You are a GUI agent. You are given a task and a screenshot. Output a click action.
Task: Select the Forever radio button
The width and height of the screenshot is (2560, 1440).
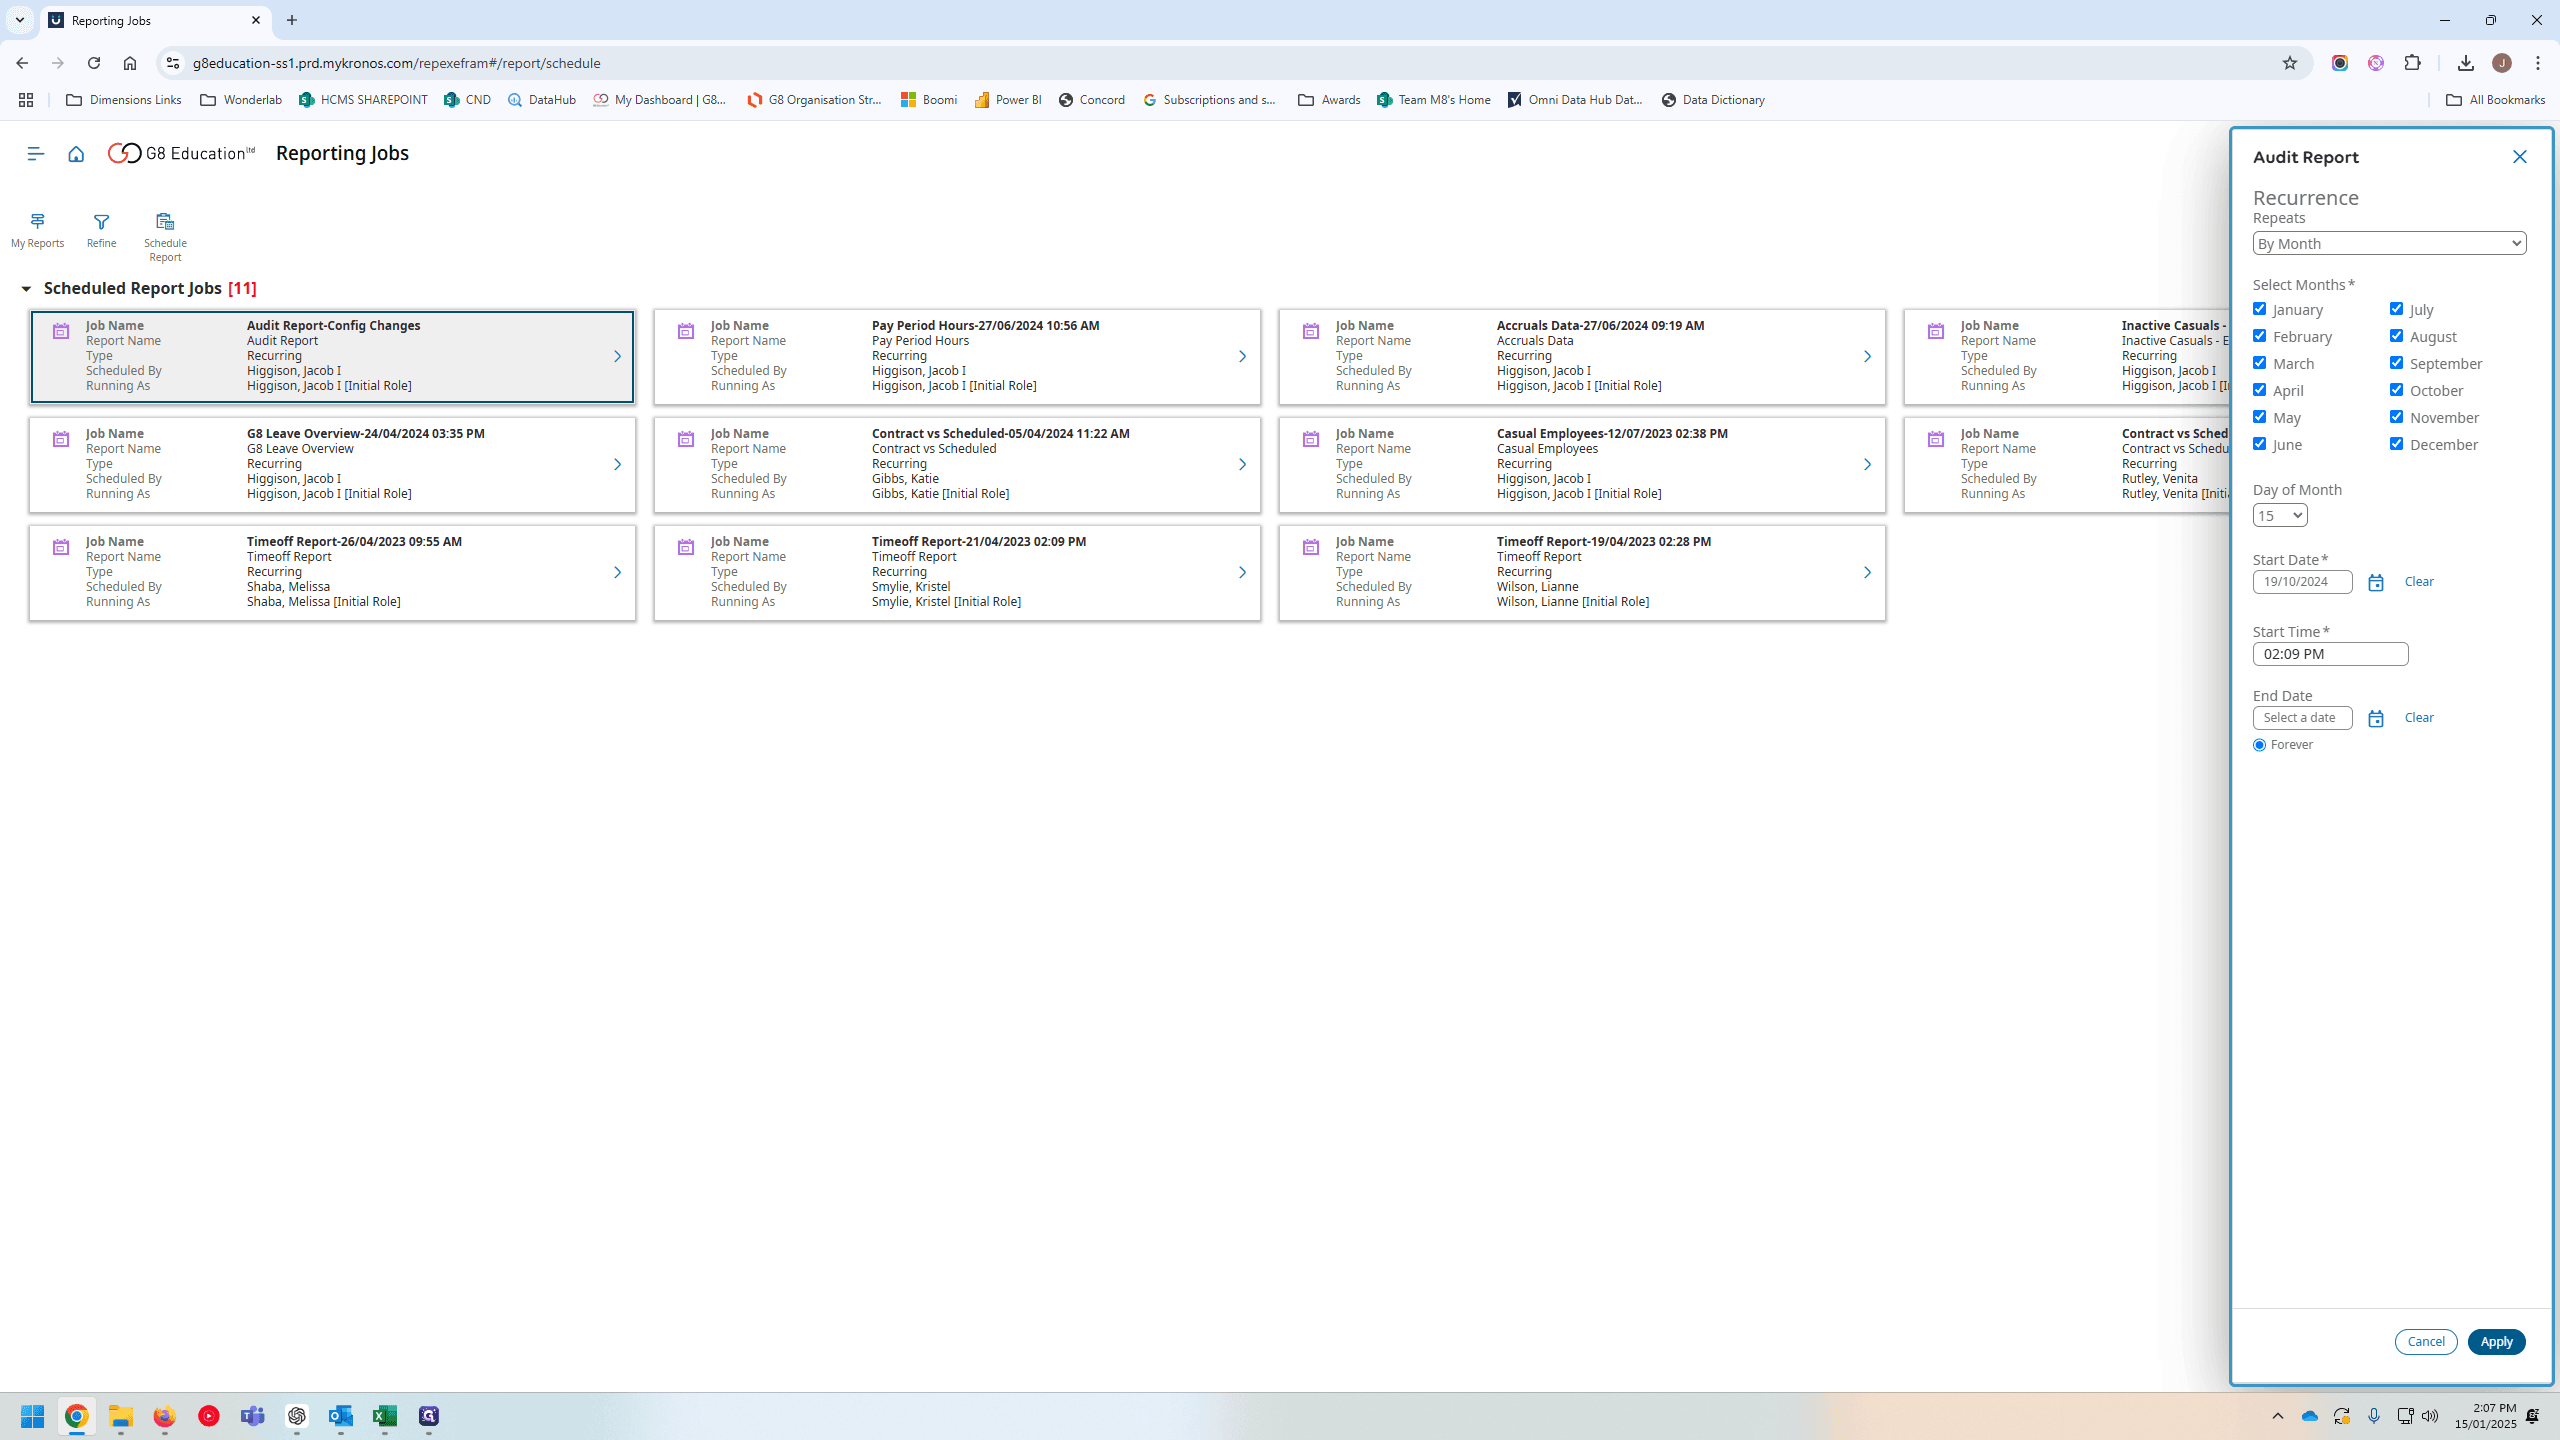pos(2259,745)
